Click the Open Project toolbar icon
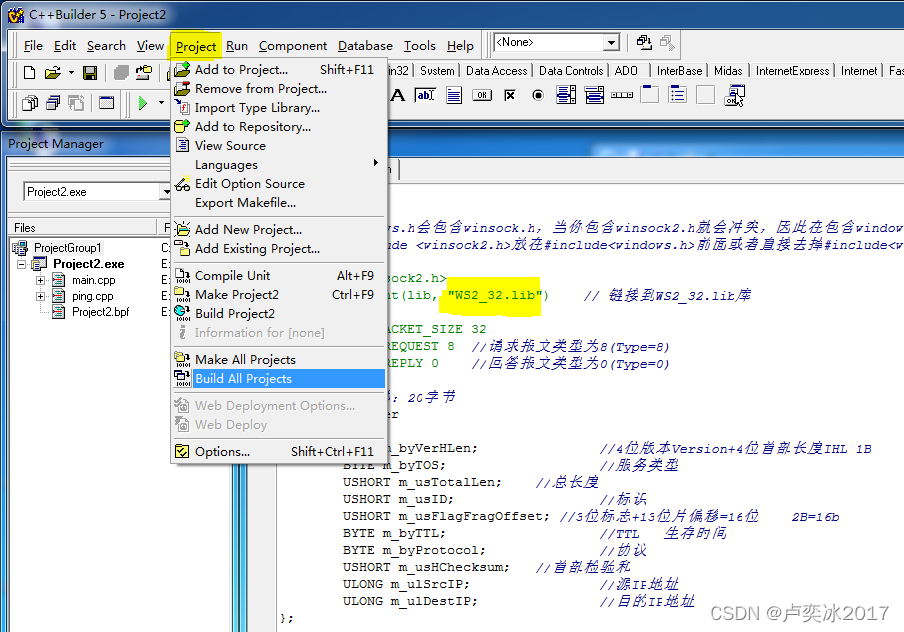 pyautogui.click(x=144, y=73)
